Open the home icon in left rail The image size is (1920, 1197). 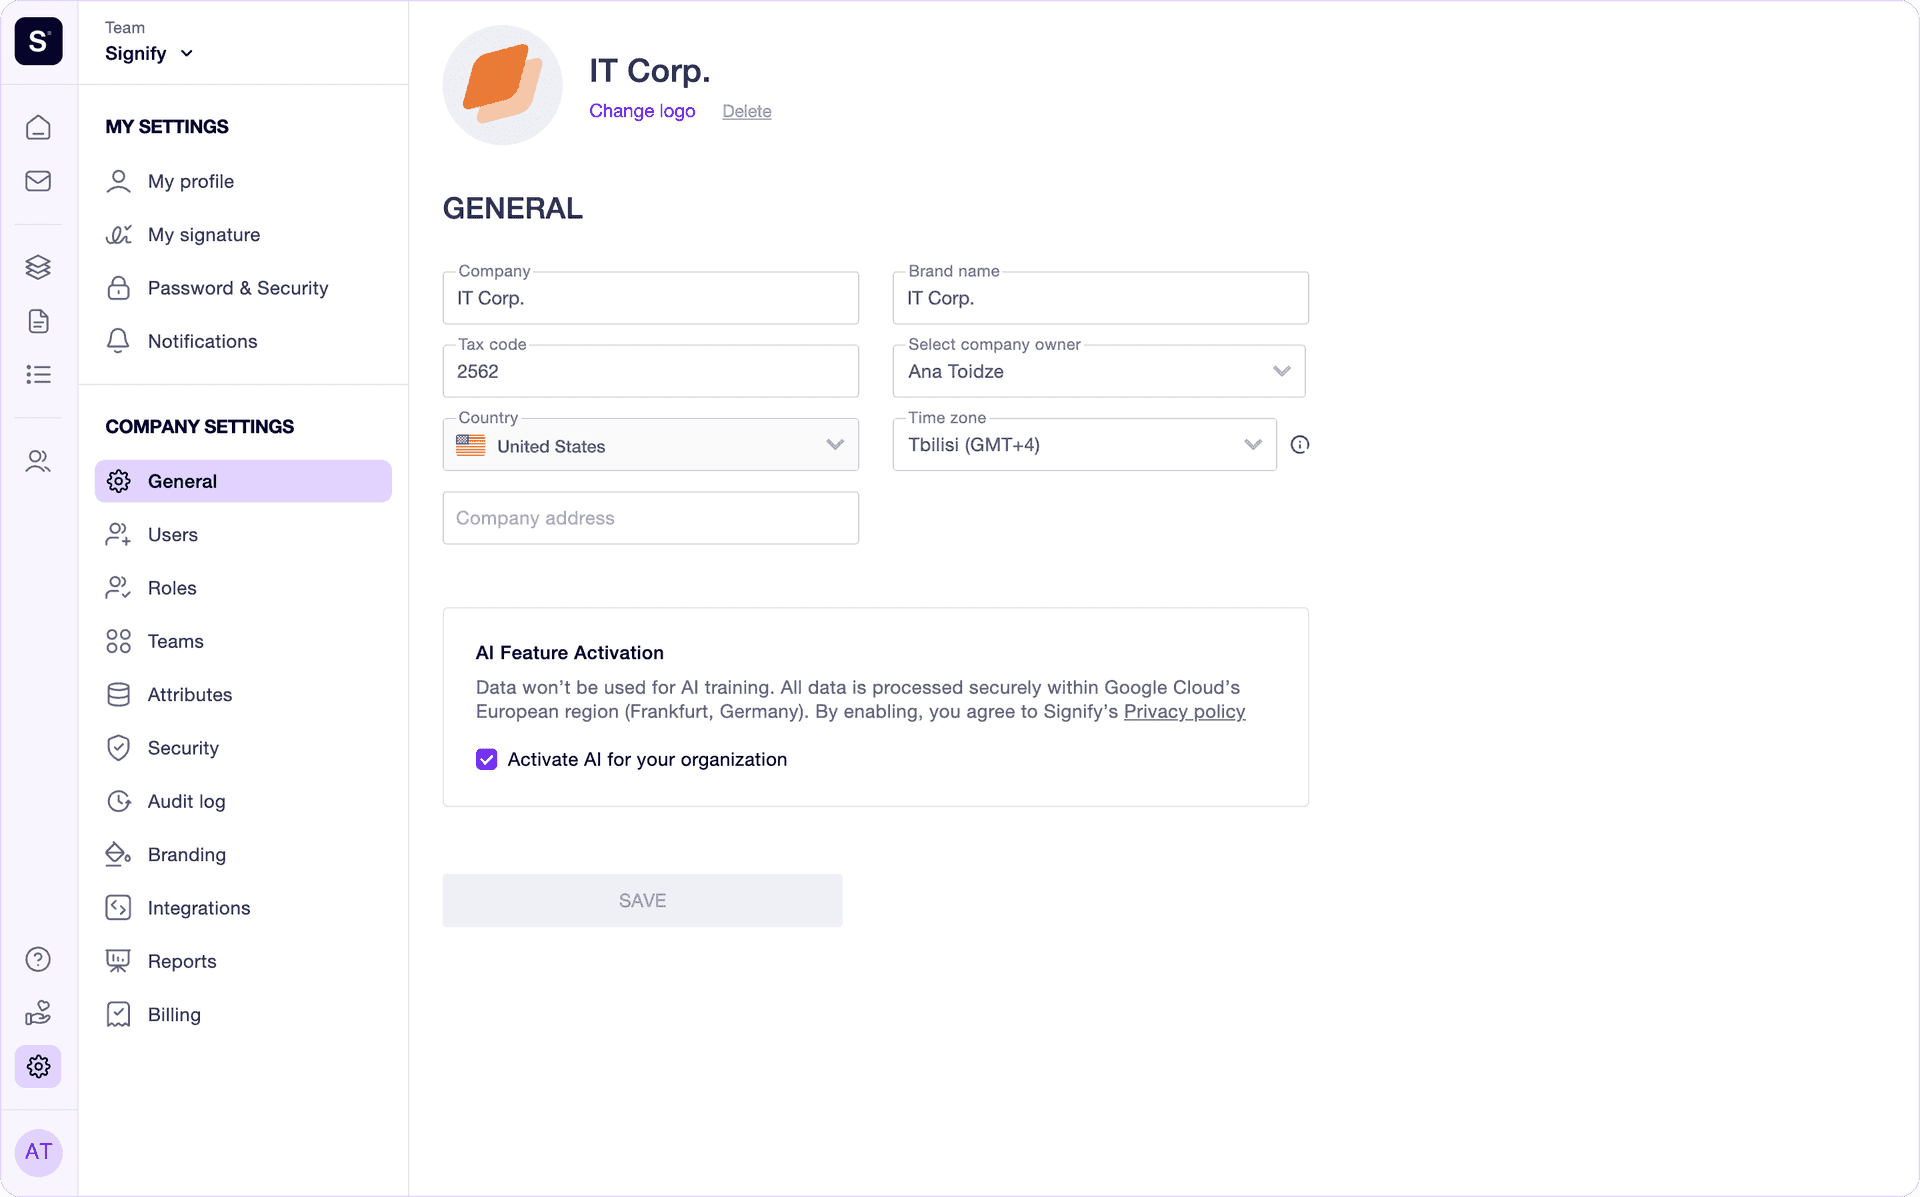click(38, 127)
